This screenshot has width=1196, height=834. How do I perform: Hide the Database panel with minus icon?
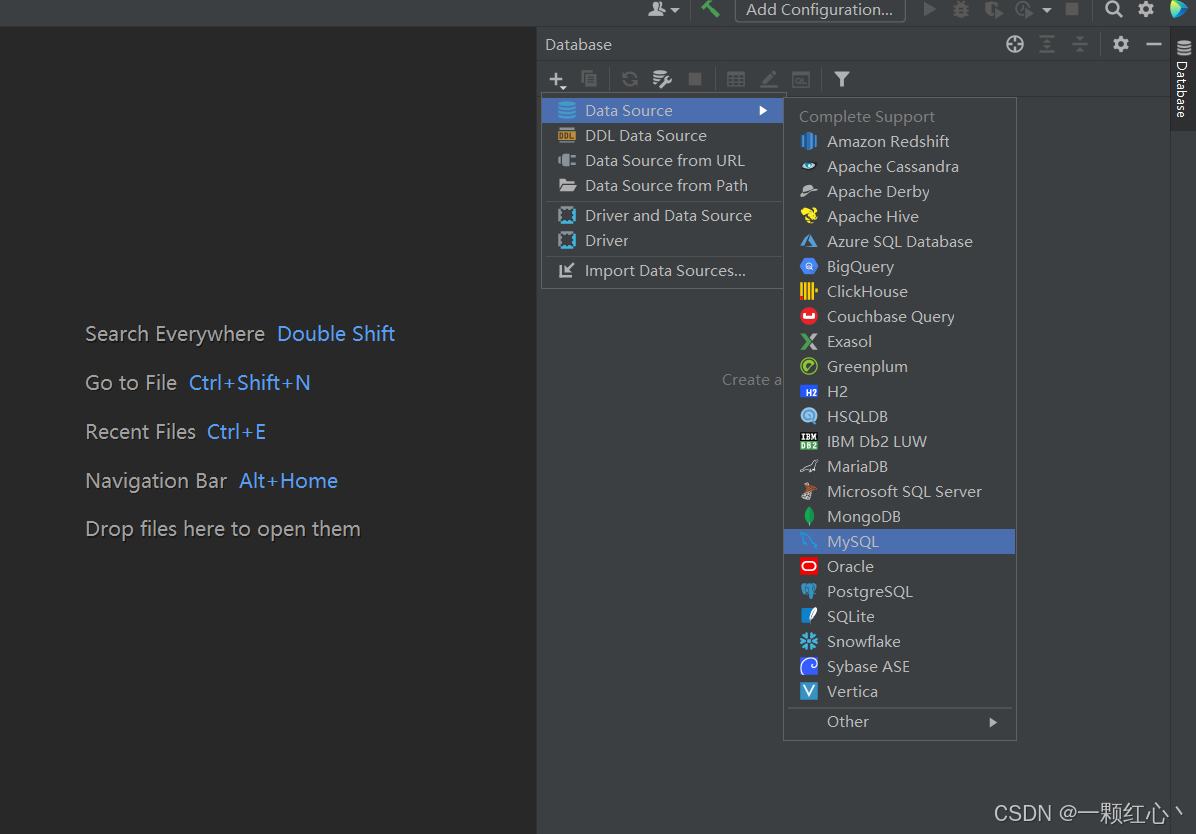(1153, 44)
